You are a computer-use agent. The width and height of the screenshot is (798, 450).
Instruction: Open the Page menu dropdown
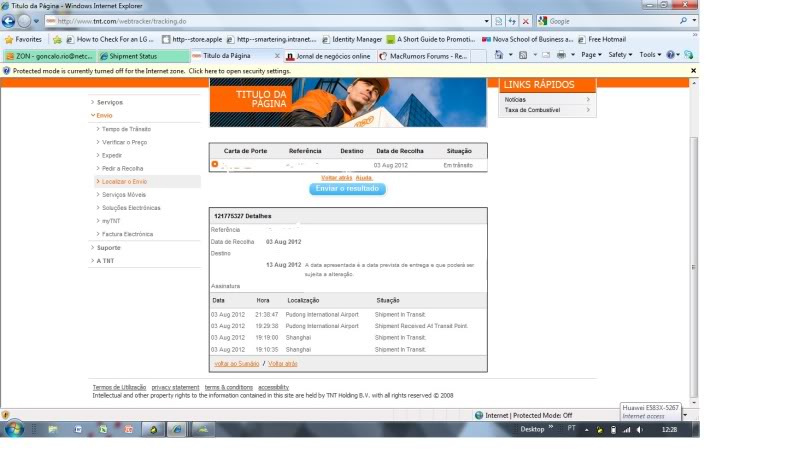591,55
